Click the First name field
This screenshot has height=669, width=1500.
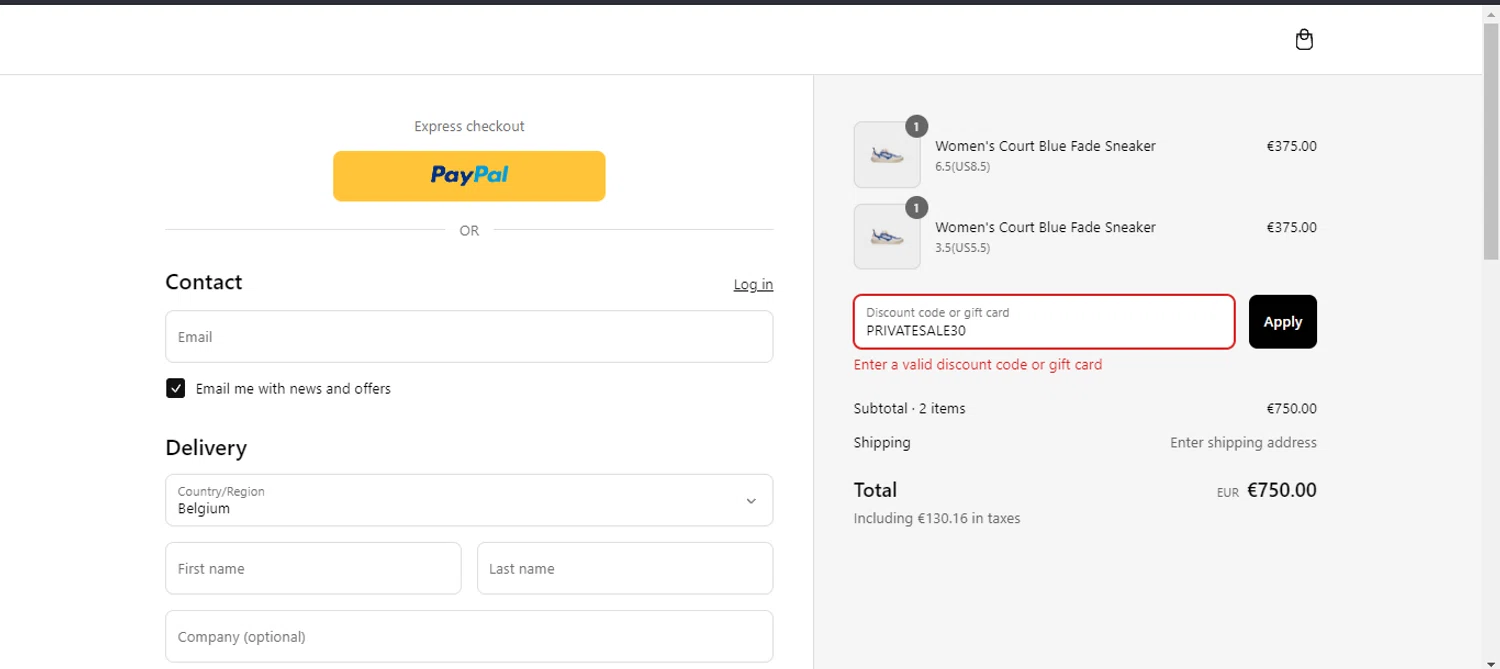tap(313, 568)
